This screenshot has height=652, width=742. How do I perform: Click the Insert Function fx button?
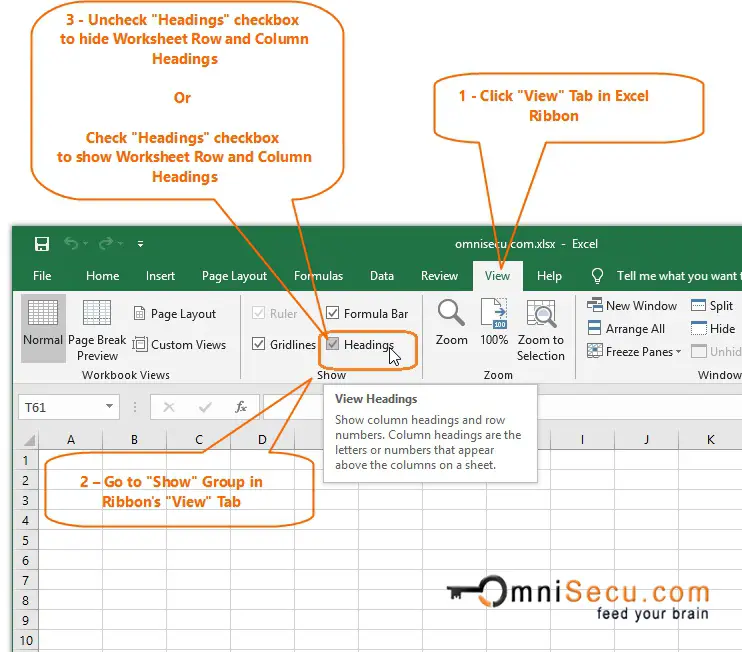pyautogui.click(x=241, y=407)
